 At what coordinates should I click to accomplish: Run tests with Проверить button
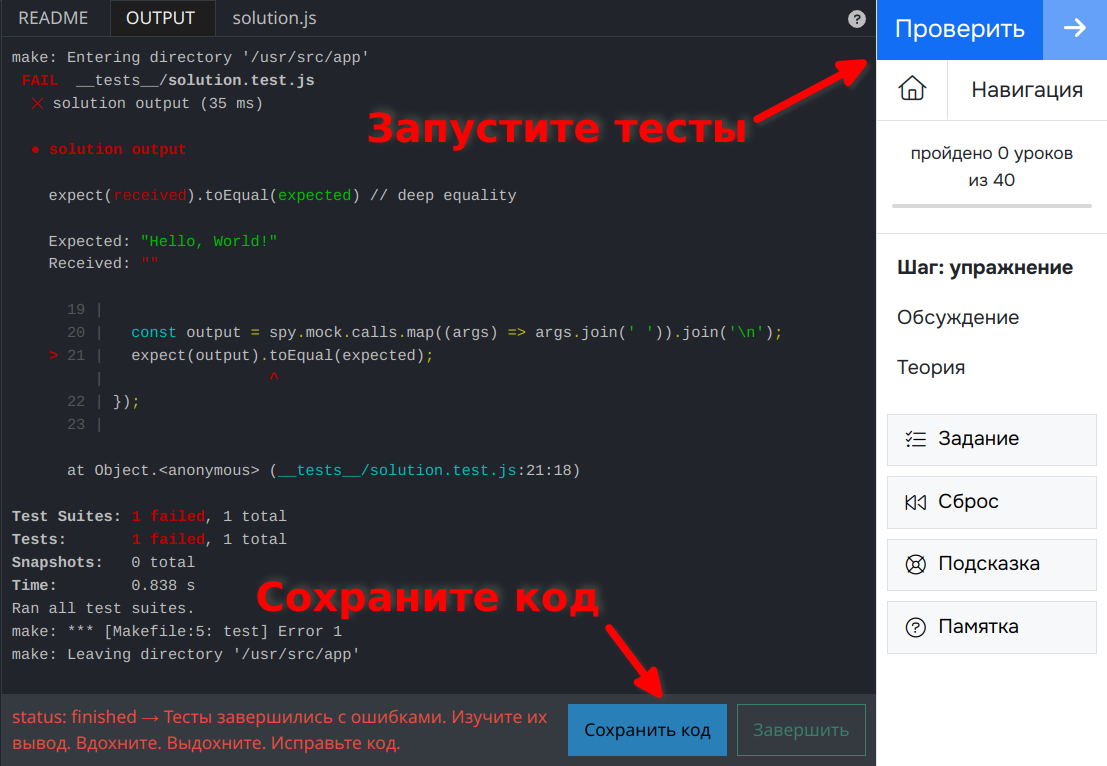click(x=959, y=29)
